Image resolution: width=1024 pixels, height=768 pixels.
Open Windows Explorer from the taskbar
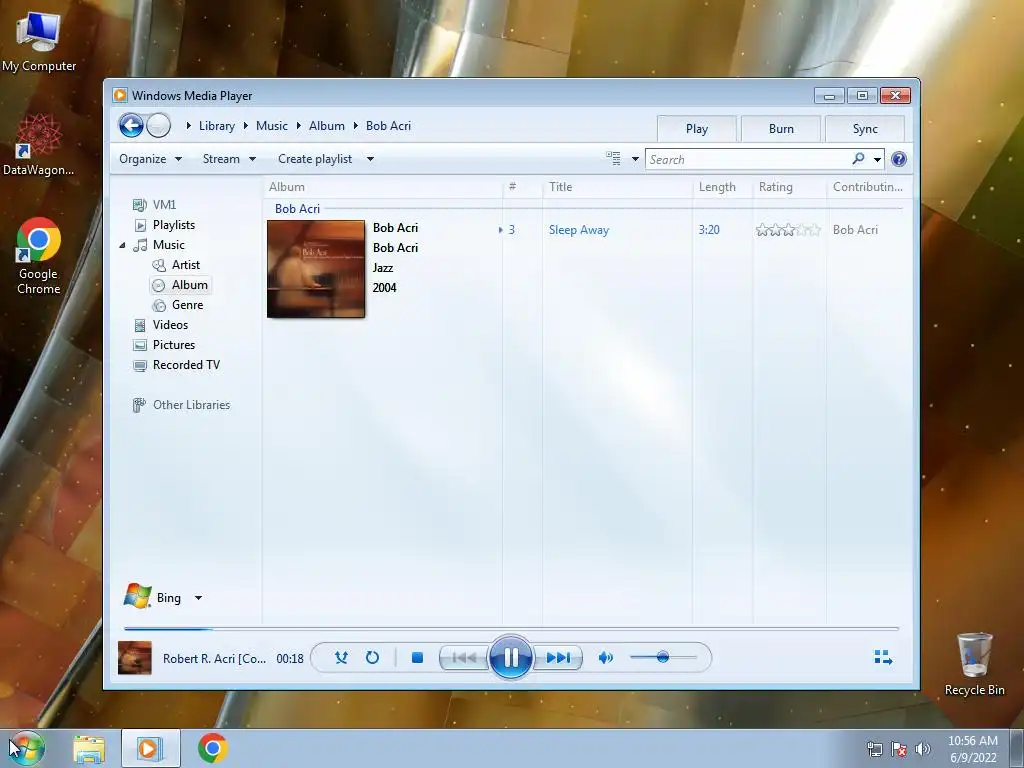click(x=89, y=749)
